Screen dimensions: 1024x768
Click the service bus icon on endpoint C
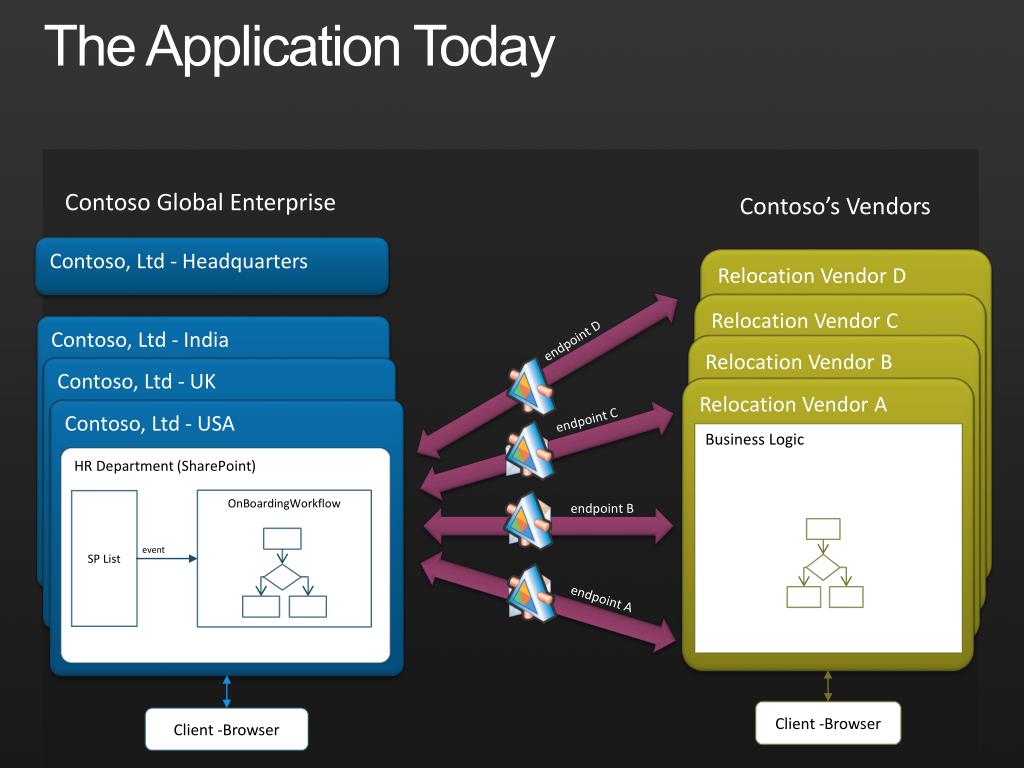pyautogui.click(x=529, y=452)
